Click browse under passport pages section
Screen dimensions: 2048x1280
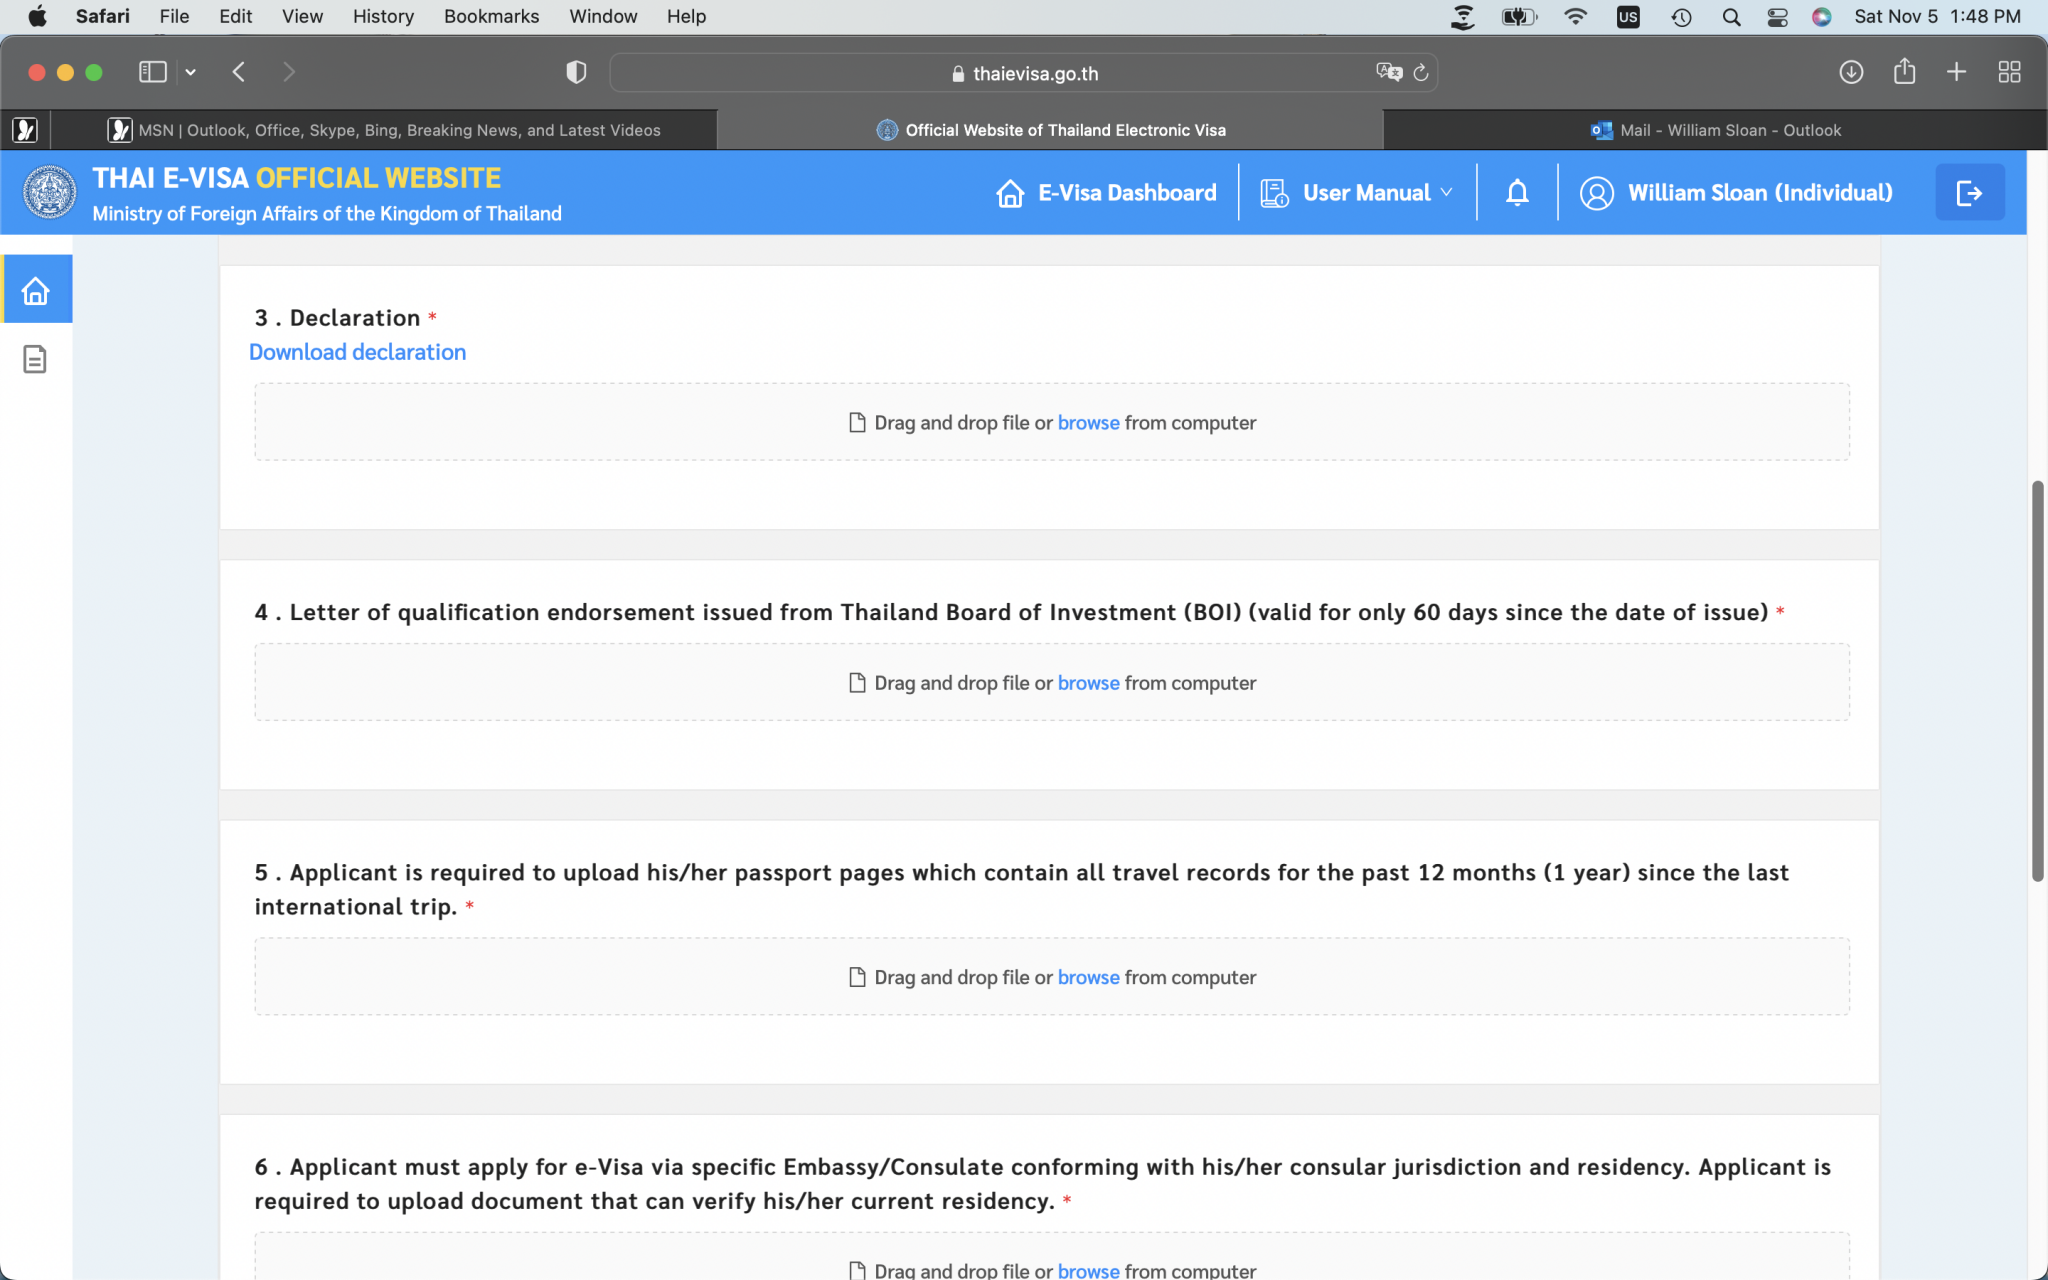tap(1088, 977)
